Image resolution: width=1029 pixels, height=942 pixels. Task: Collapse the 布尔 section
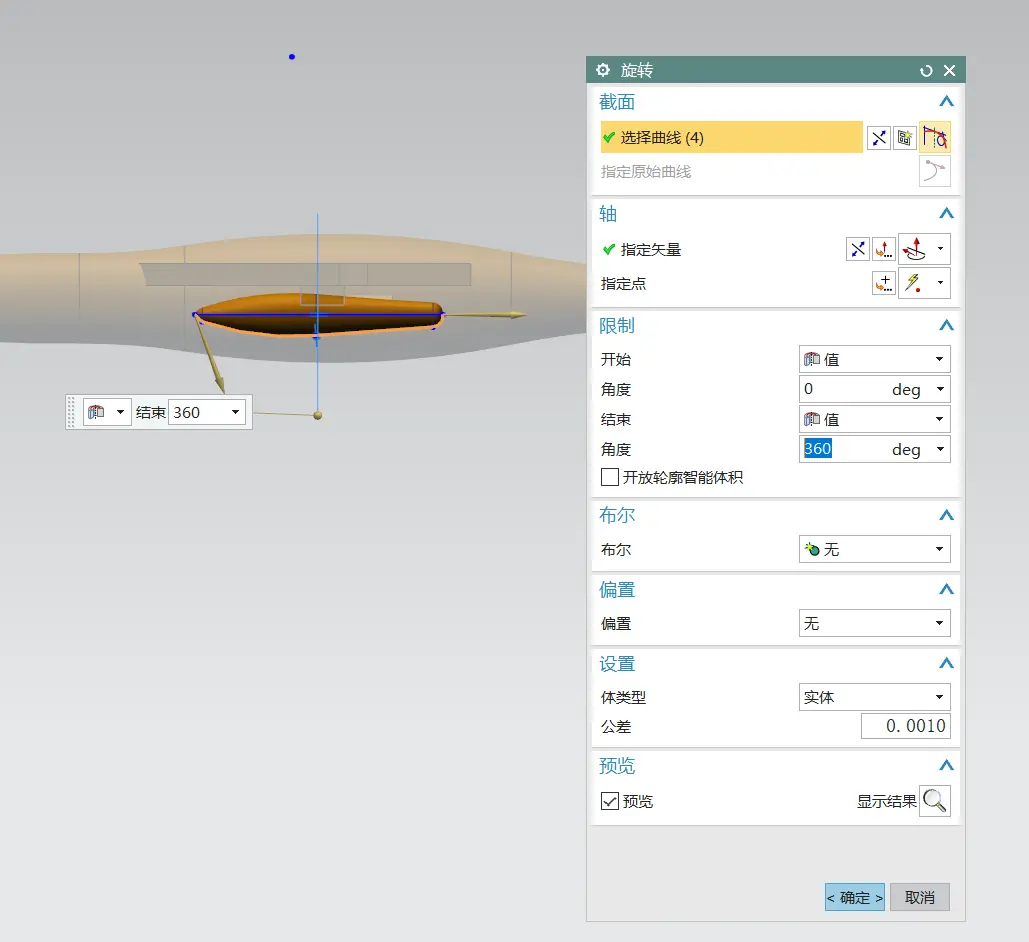click(946, 515)
